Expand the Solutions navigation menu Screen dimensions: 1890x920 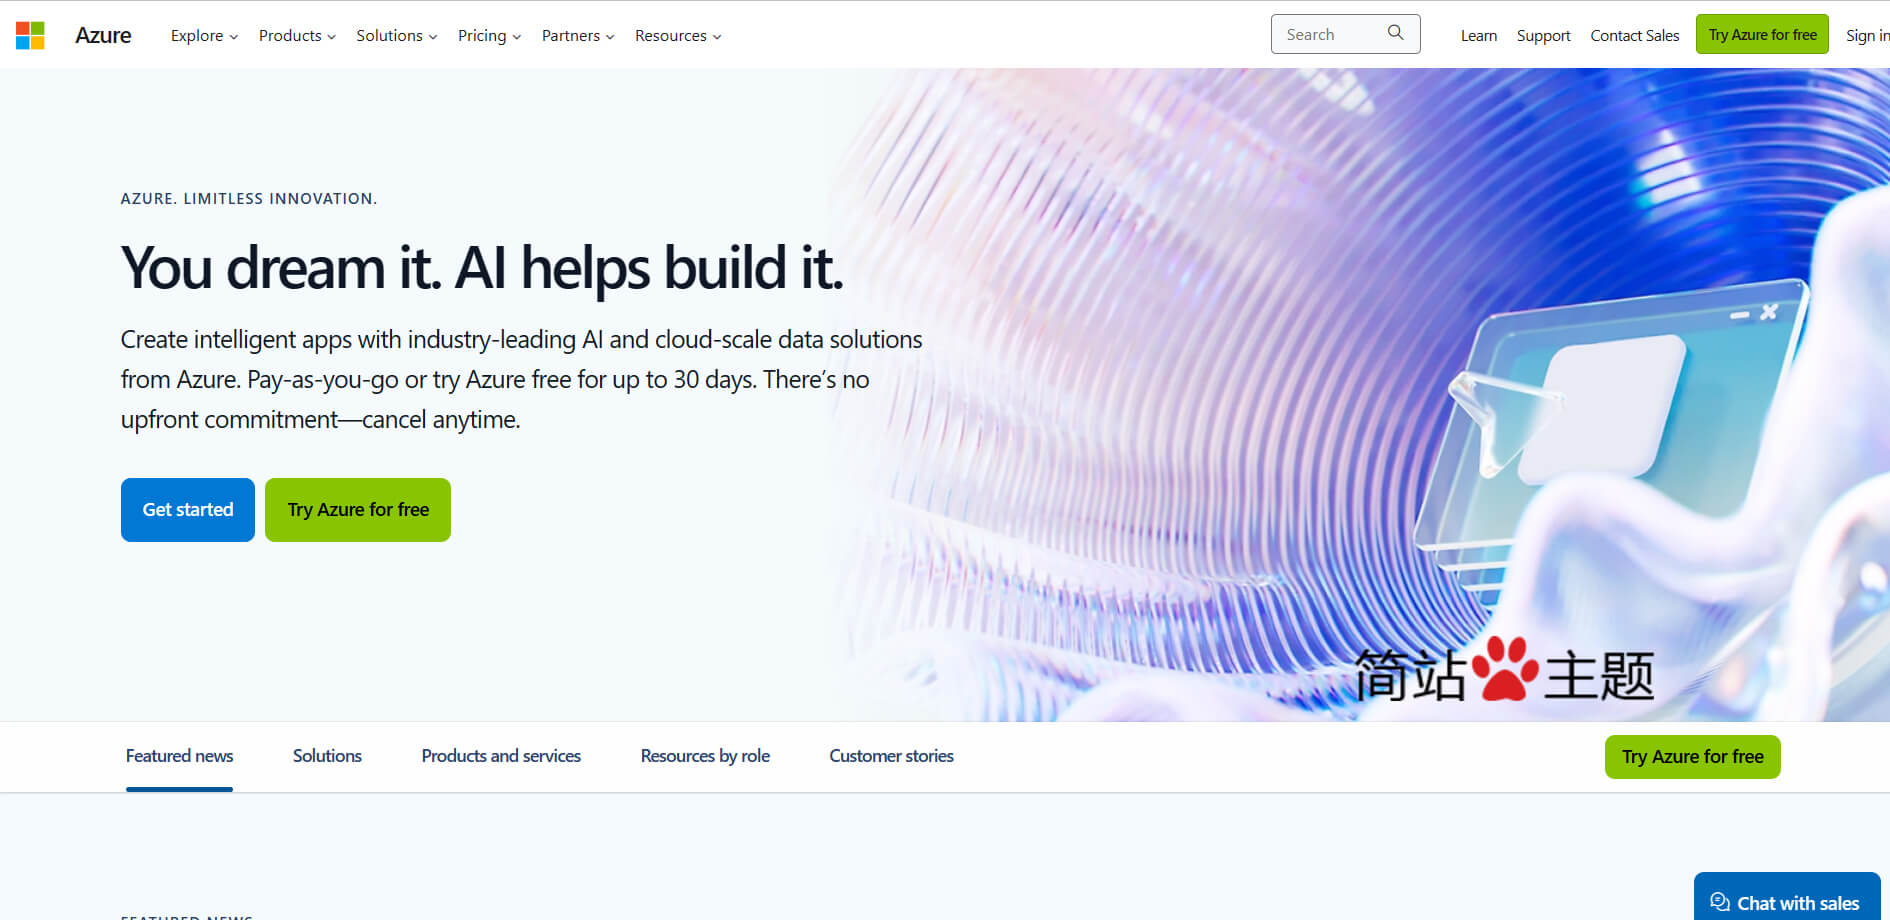pyautogui.click(x=396, y=36)
